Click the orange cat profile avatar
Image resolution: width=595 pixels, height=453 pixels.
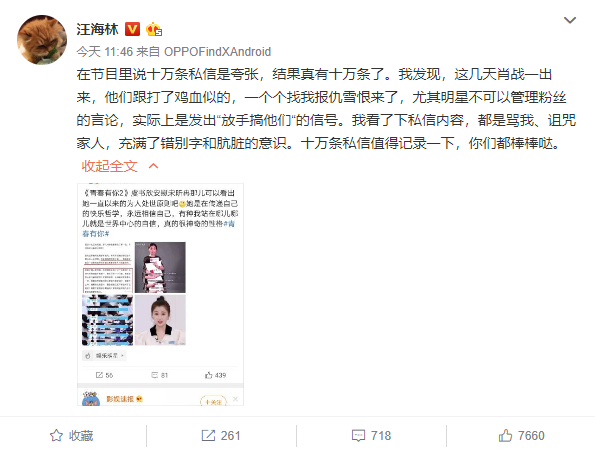[42, 40]
